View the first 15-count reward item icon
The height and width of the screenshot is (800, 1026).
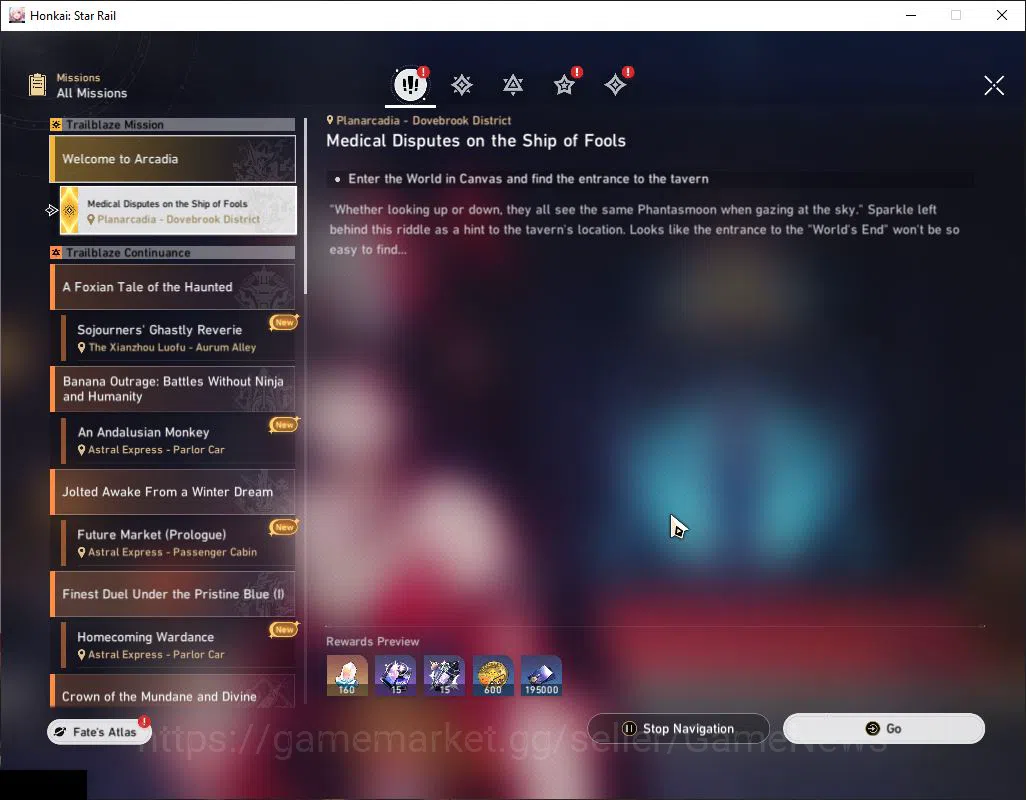coord(395,676)
